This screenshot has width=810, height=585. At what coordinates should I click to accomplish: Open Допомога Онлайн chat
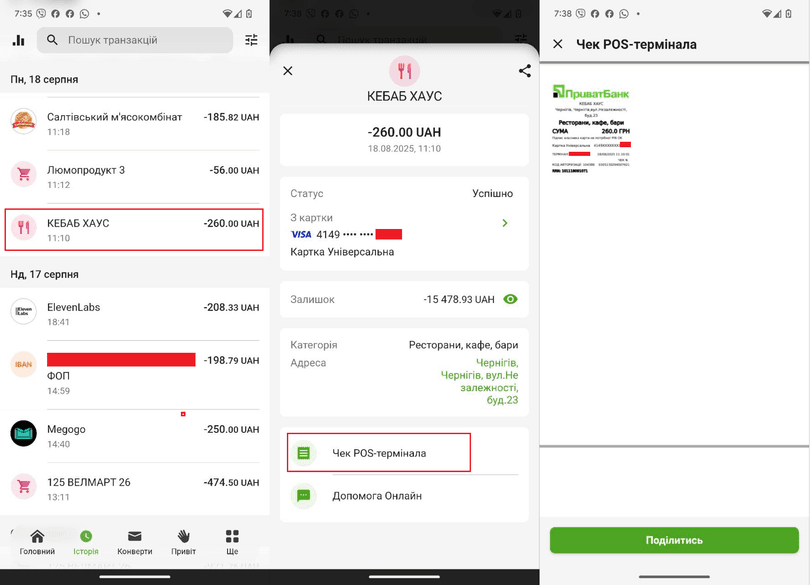377,495
